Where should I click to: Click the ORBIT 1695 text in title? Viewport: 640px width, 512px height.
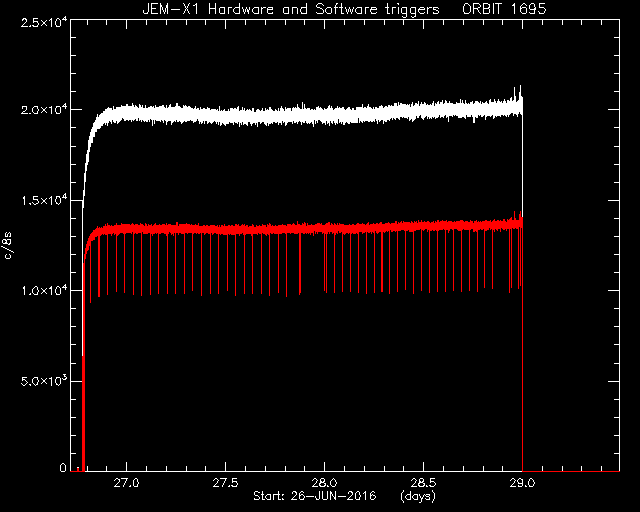504,9
